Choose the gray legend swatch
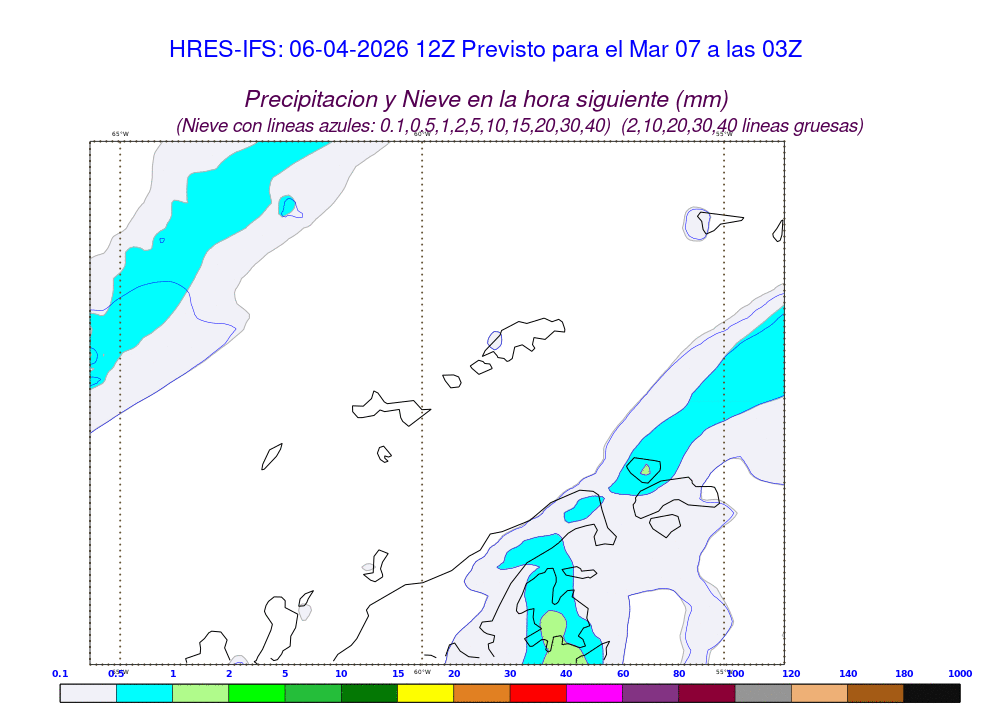1000x707 pixels. 763,692
